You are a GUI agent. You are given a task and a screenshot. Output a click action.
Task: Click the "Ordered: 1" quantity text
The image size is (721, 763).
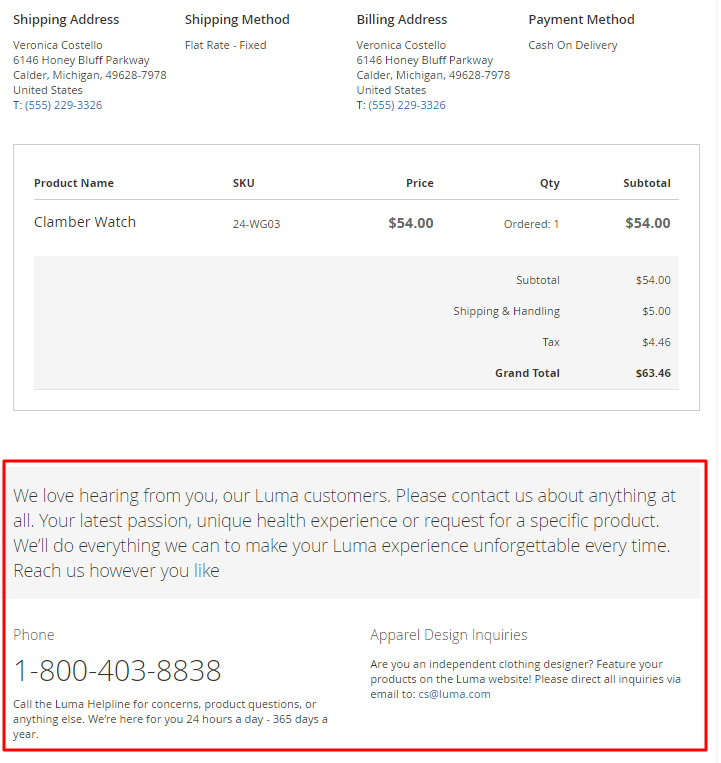[x=531, y=224]
